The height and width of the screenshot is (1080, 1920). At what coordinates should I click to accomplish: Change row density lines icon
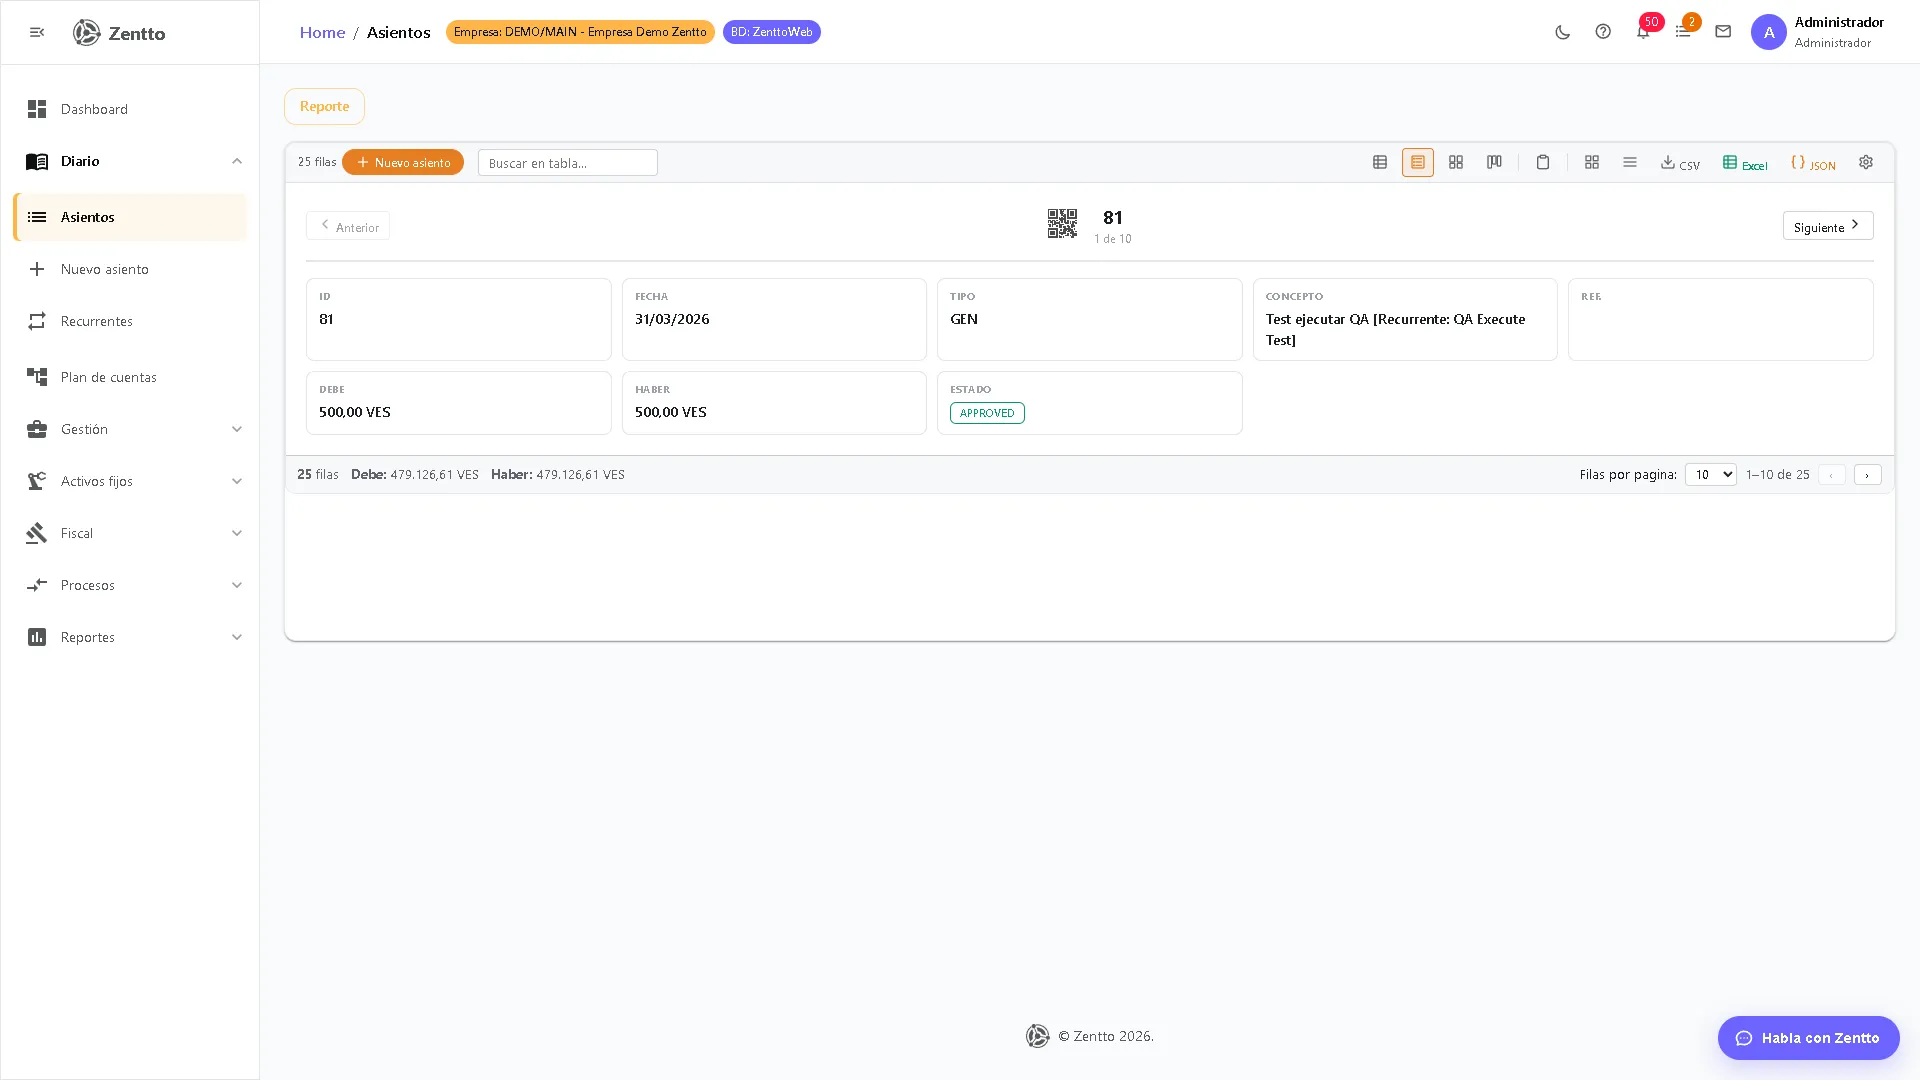(1630, 162)
